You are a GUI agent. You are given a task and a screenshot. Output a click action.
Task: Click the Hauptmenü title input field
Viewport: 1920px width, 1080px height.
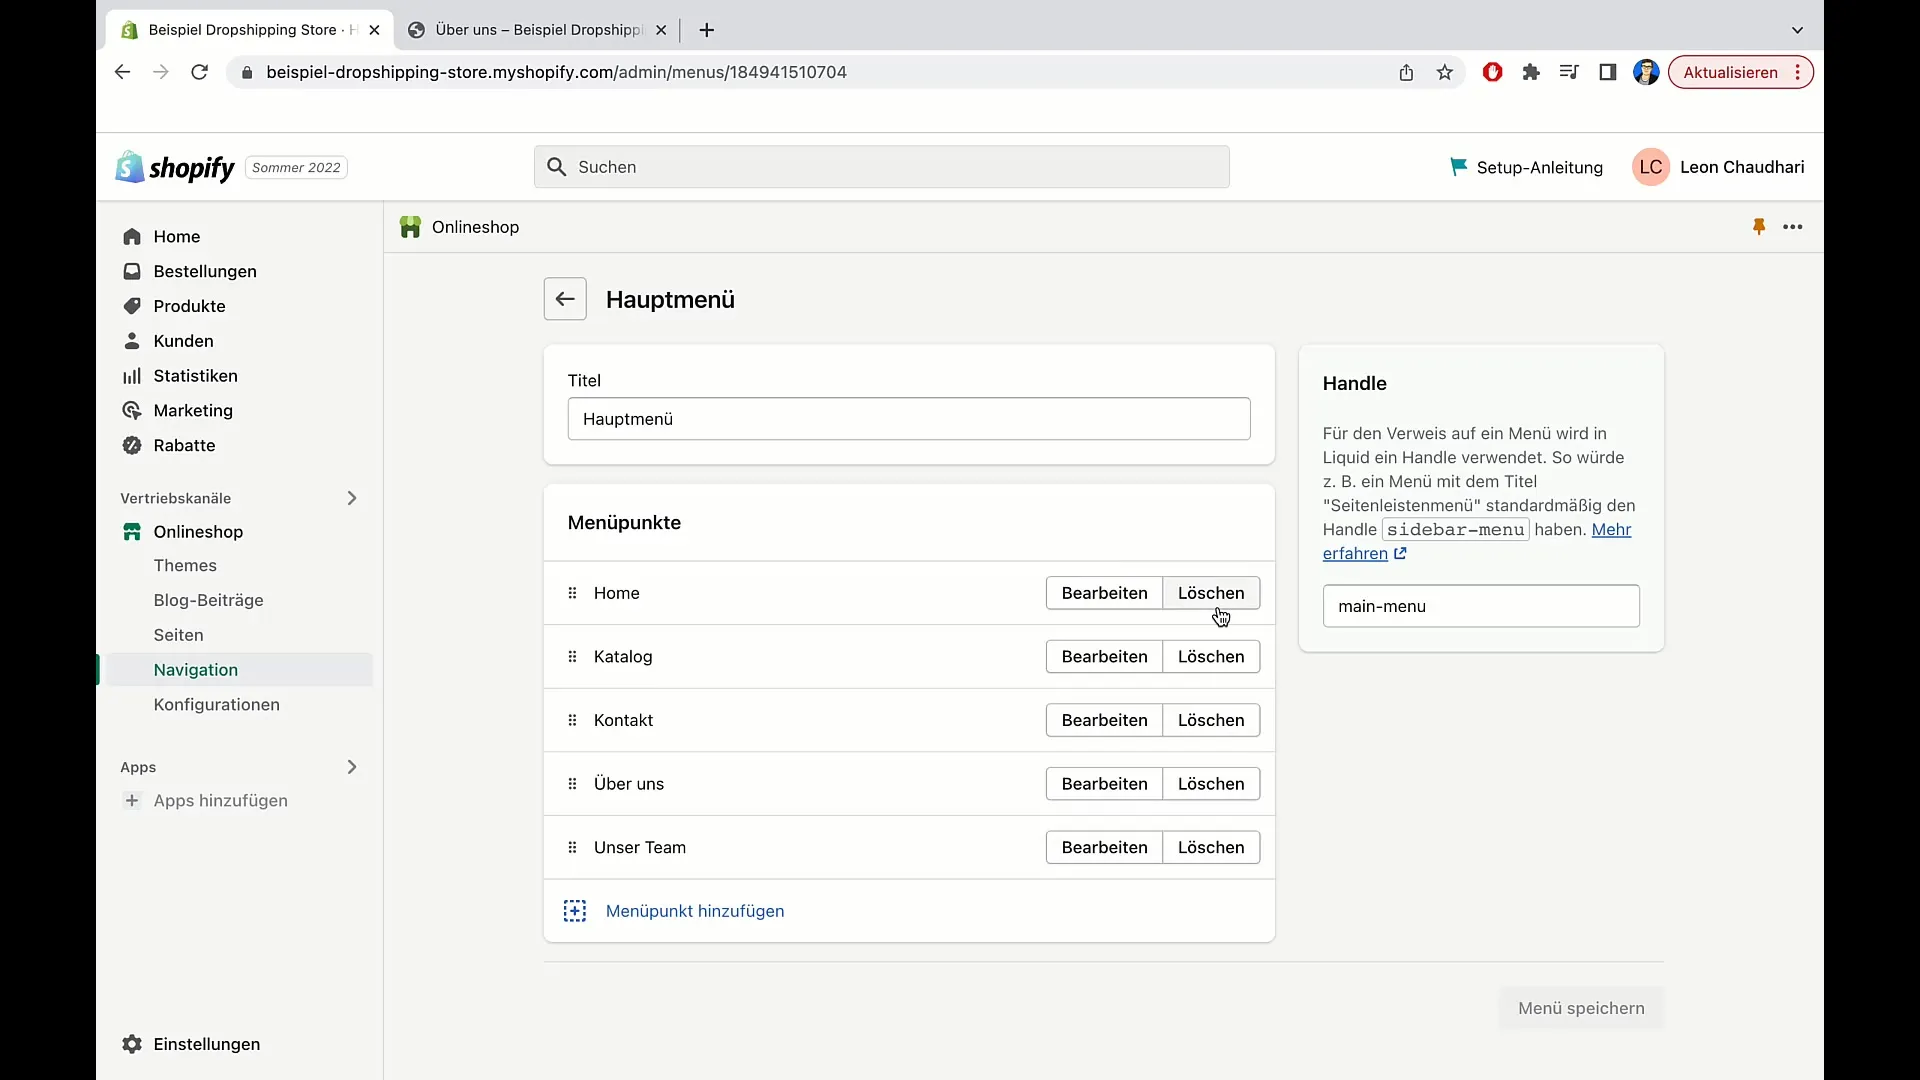[909, 418]
